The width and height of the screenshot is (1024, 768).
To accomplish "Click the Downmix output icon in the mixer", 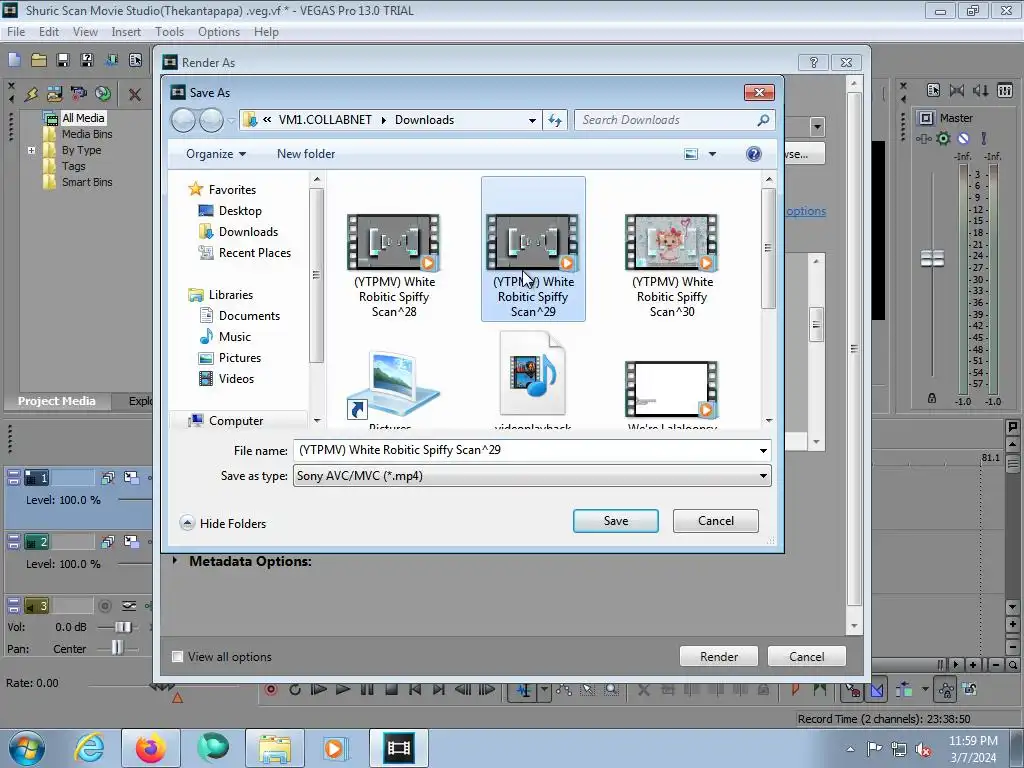I will [x=957, y=91].
